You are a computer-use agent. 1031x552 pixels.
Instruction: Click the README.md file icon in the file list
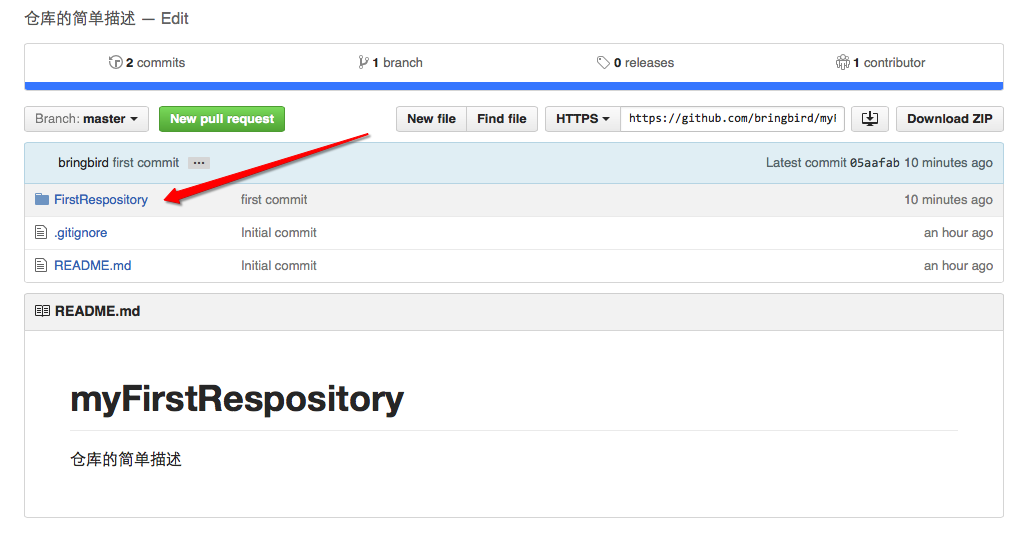pyautogui.click(x=41, y=265)
